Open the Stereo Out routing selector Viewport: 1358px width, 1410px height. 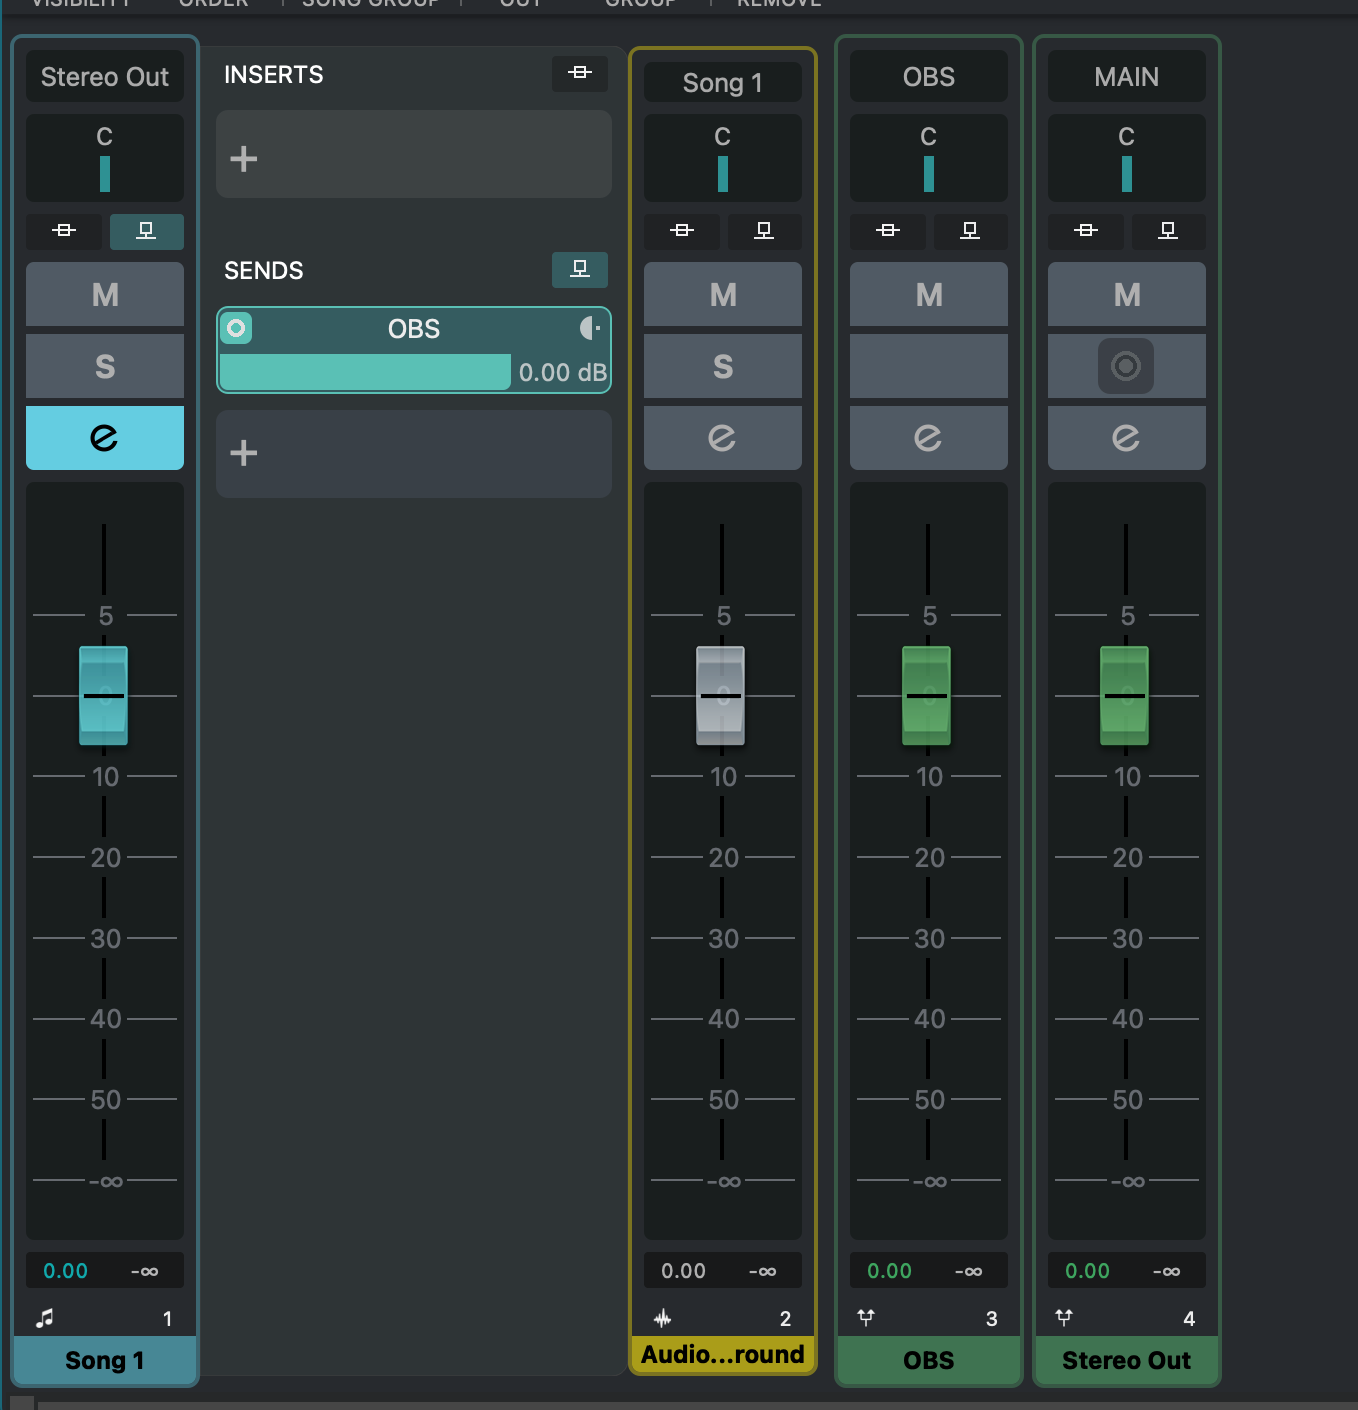(105, 77)
